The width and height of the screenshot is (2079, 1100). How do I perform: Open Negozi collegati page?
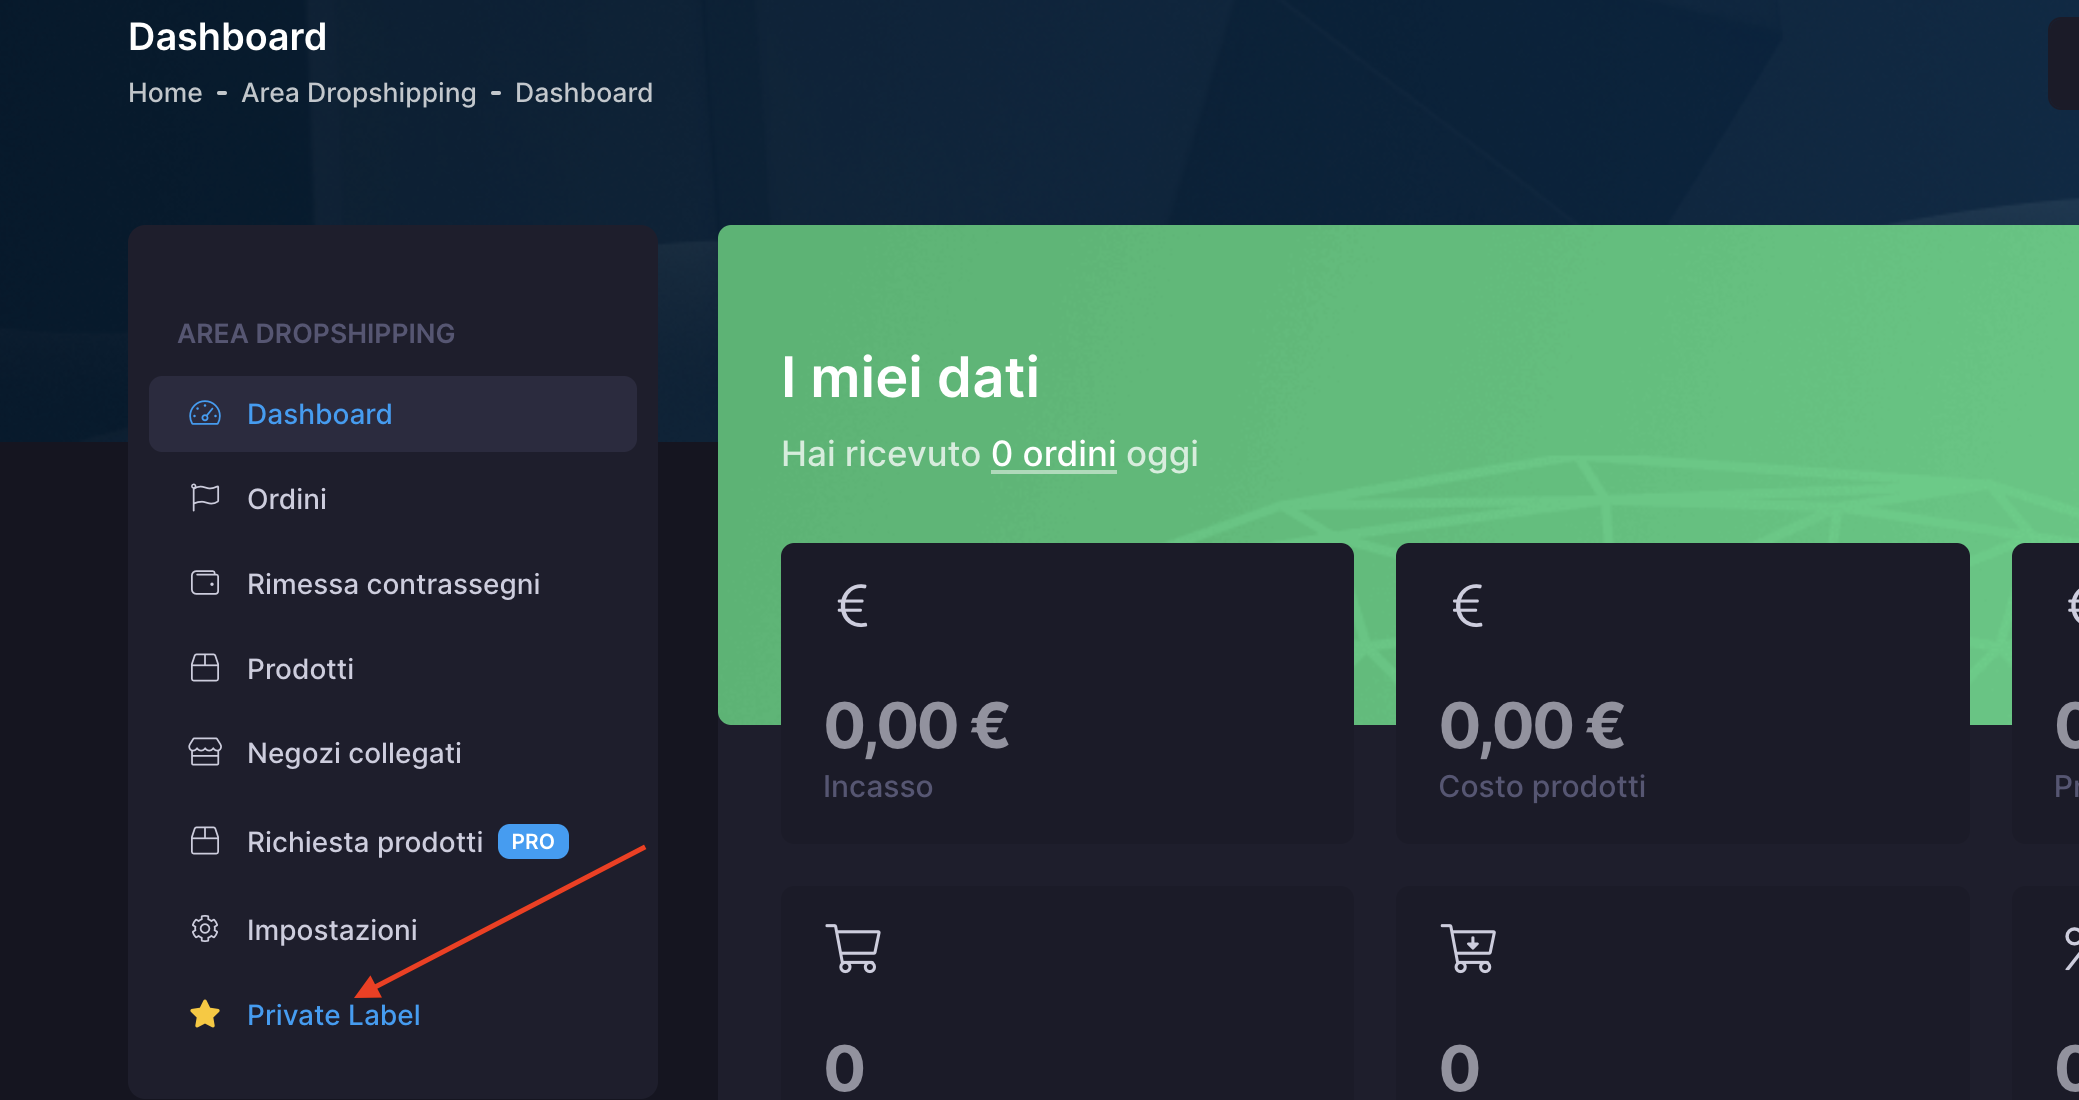point(354,753)
